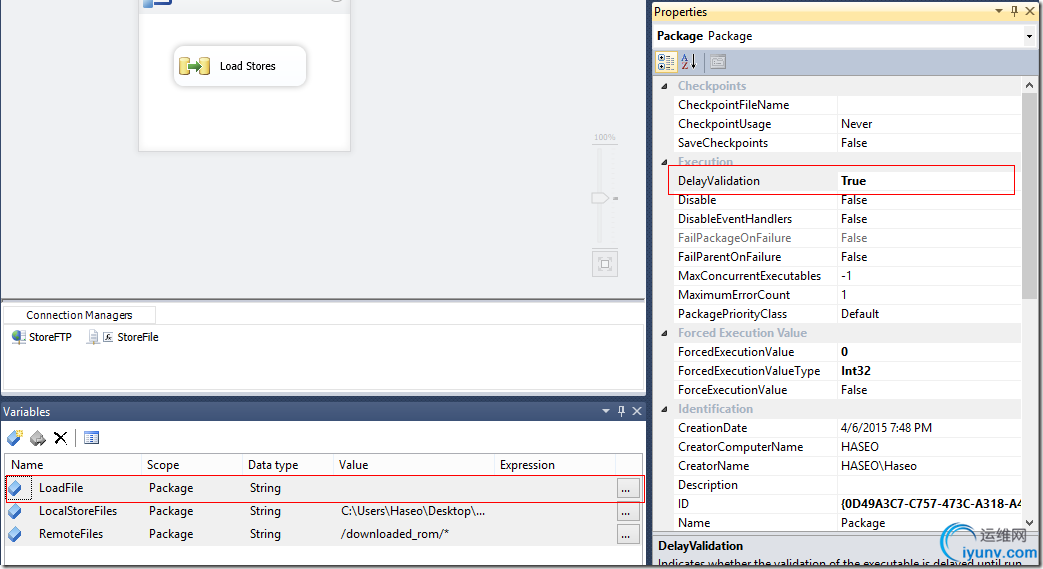The width and height of the screenshot is (1043, 569).
Task: Click the Description value field
Action: point(929,485)
